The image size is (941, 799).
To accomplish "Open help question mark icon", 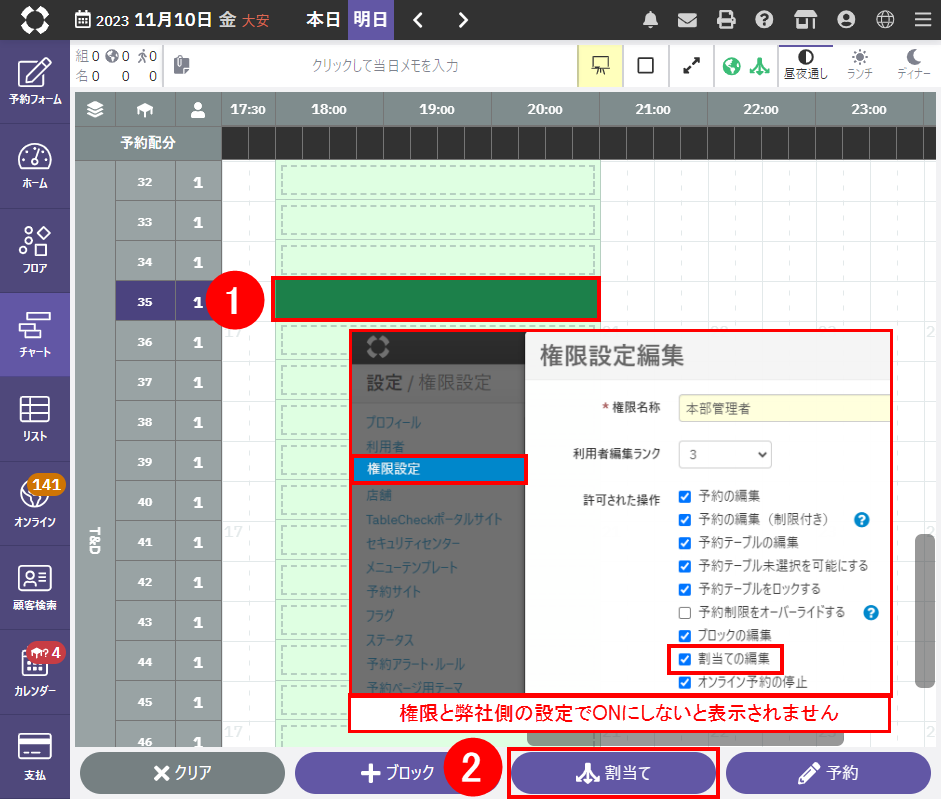I will pyautogui.click(x=764, y=20).
